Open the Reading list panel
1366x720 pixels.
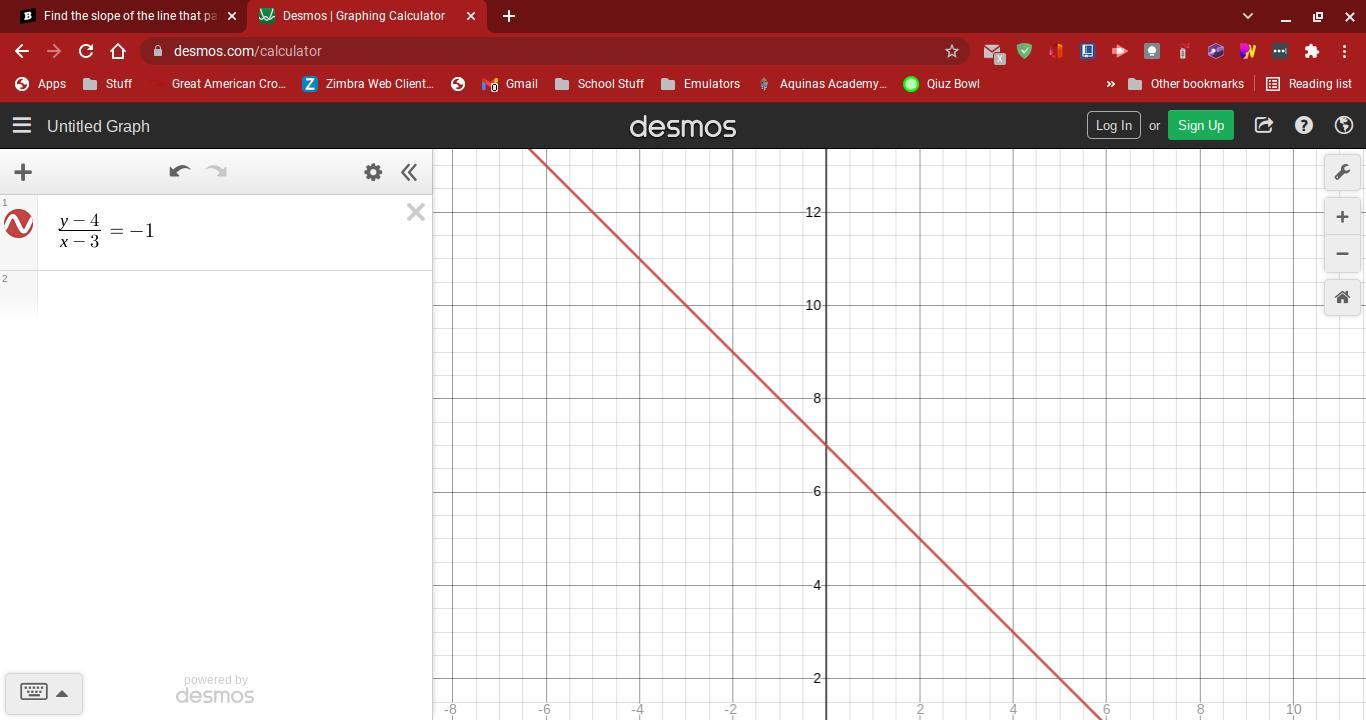1309,84
